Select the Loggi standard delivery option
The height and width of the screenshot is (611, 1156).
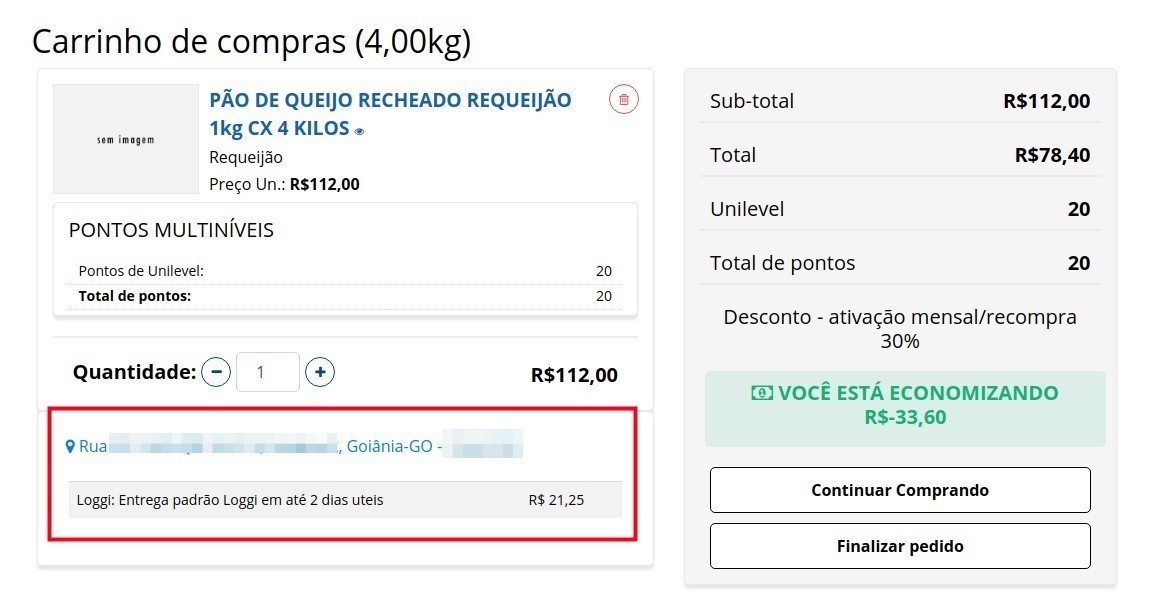230,500
